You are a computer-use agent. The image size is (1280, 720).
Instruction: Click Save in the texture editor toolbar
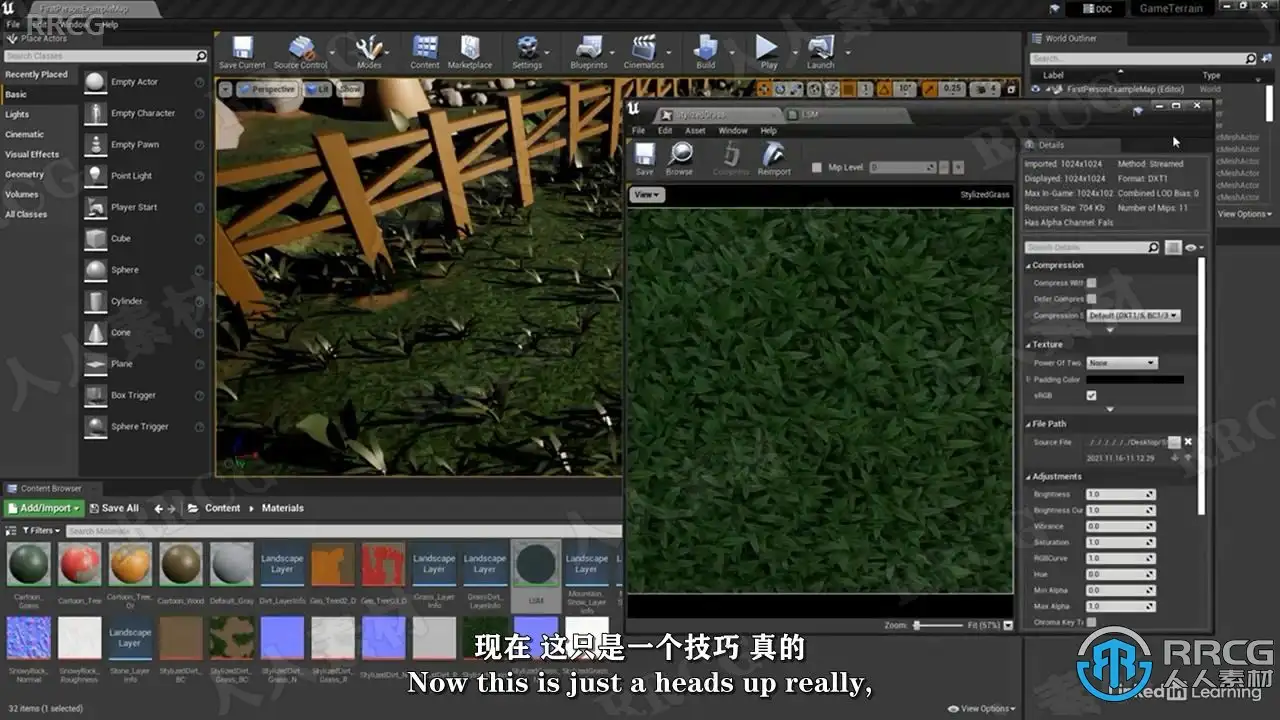645,159
